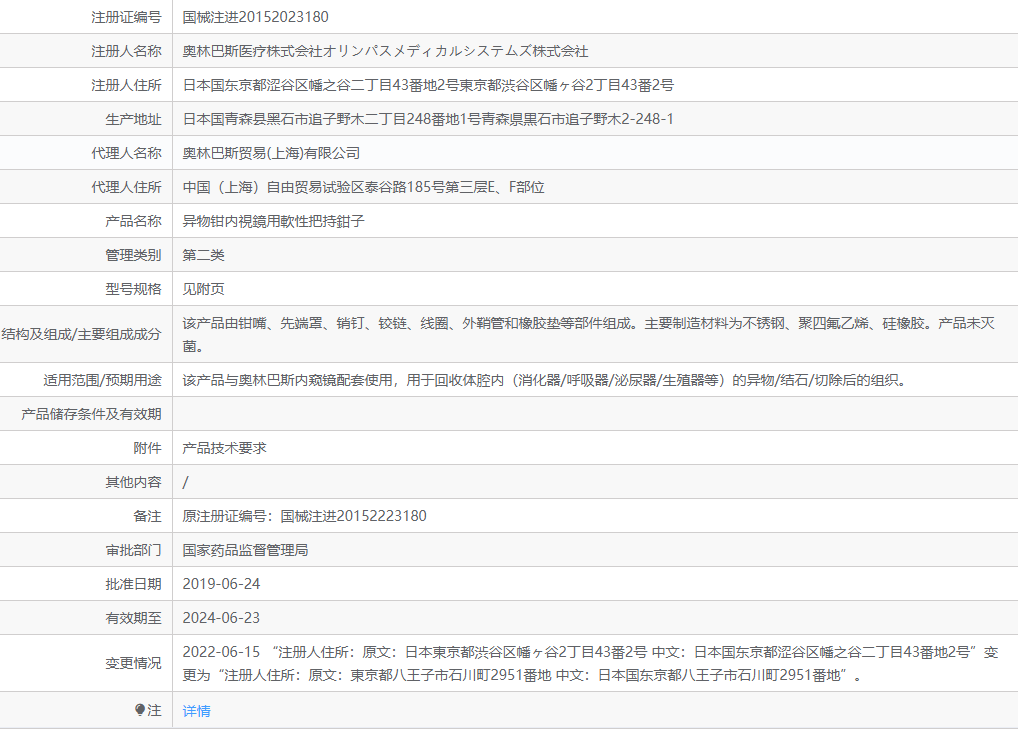Select agent name 奥林巴斯贸易(上海)有限公司
Screen dimensions: 1018x732
point(271,153)
